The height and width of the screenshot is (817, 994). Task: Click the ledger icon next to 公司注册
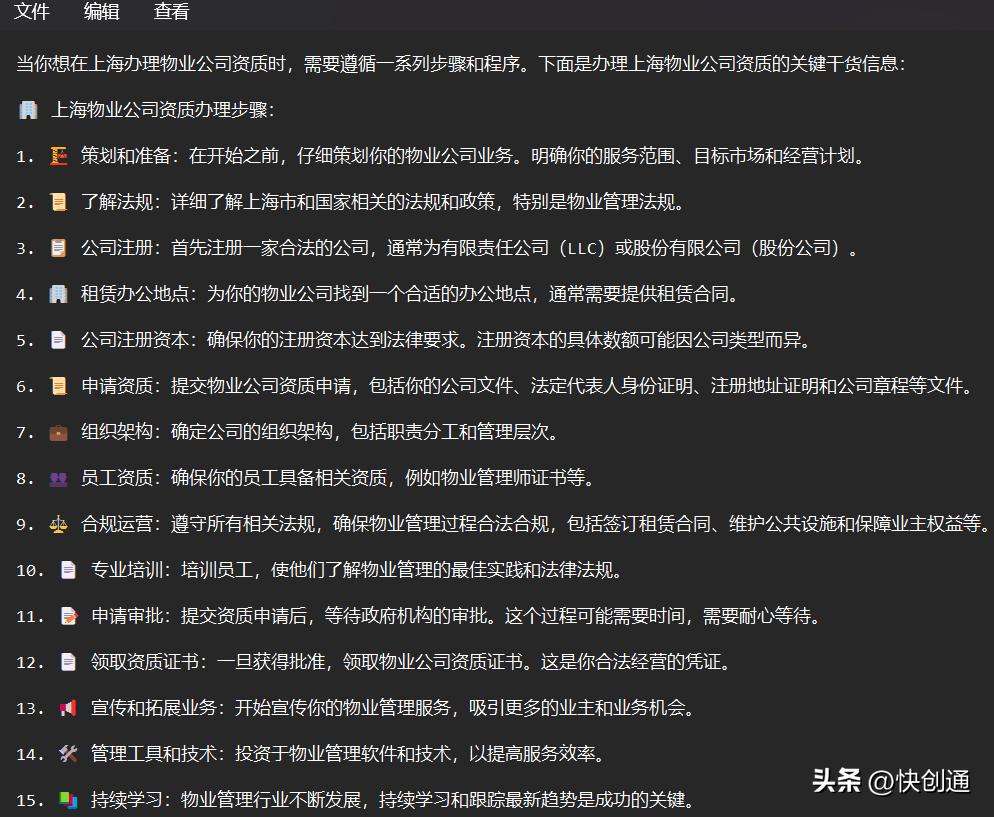point(58,248)
